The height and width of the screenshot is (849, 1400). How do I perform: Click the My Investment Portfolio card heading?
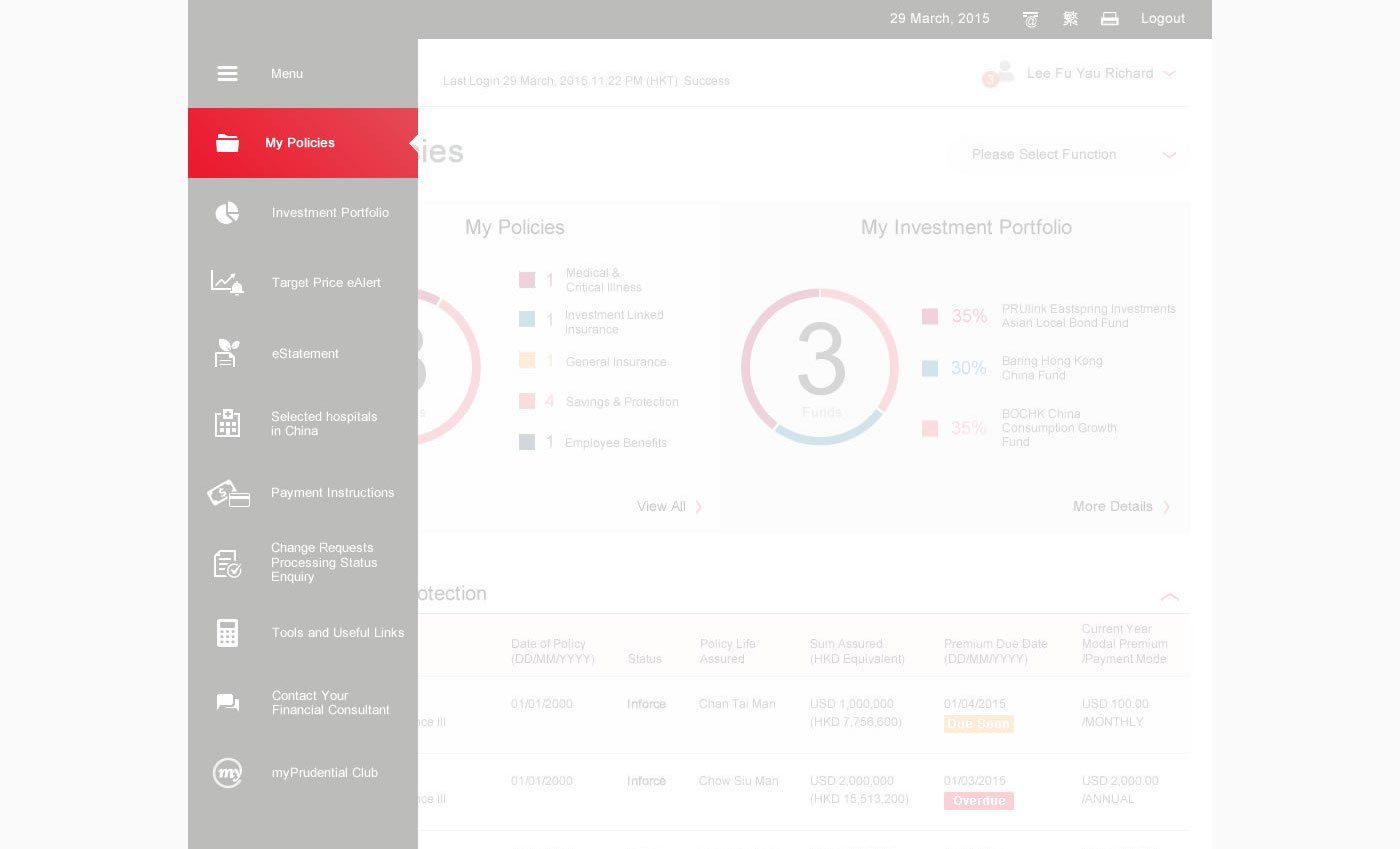966,228
